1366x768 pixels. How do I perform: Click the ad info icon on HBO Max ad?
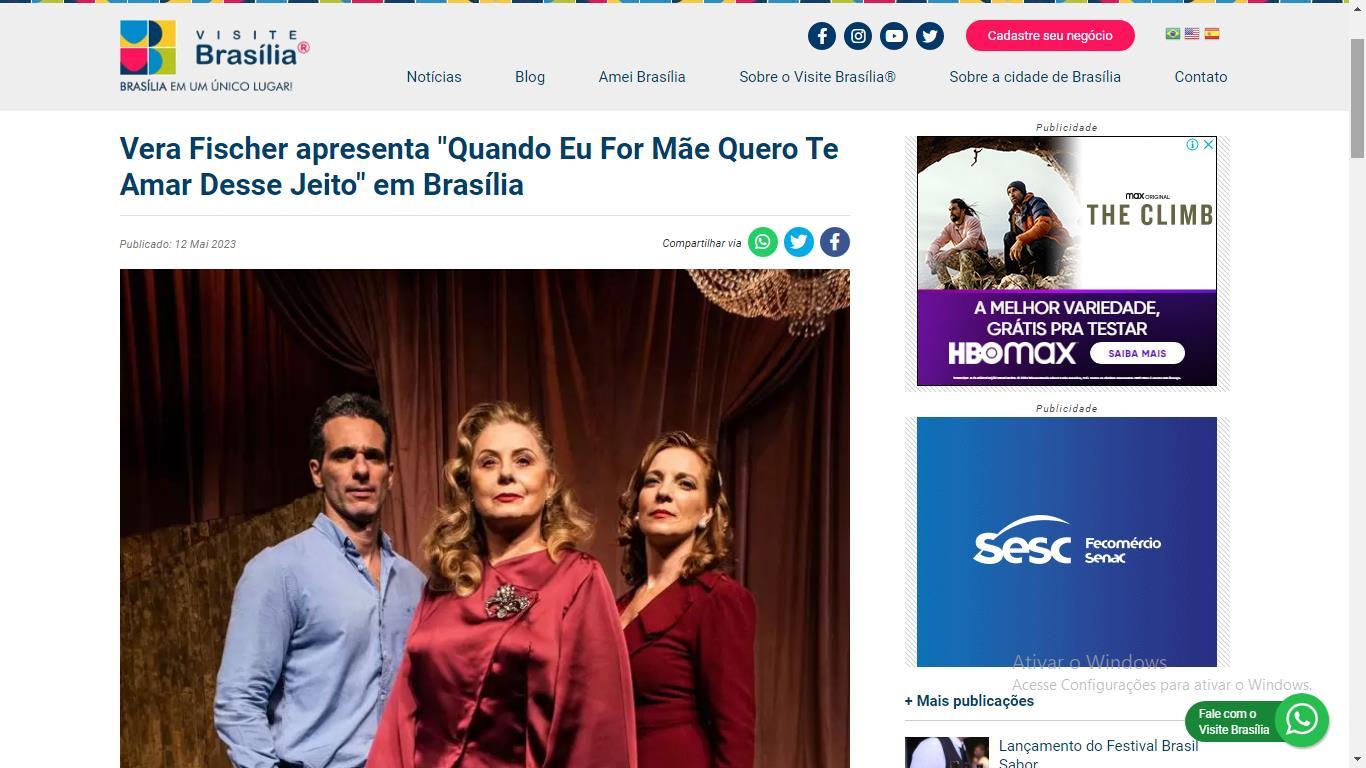click(1192, 145)
